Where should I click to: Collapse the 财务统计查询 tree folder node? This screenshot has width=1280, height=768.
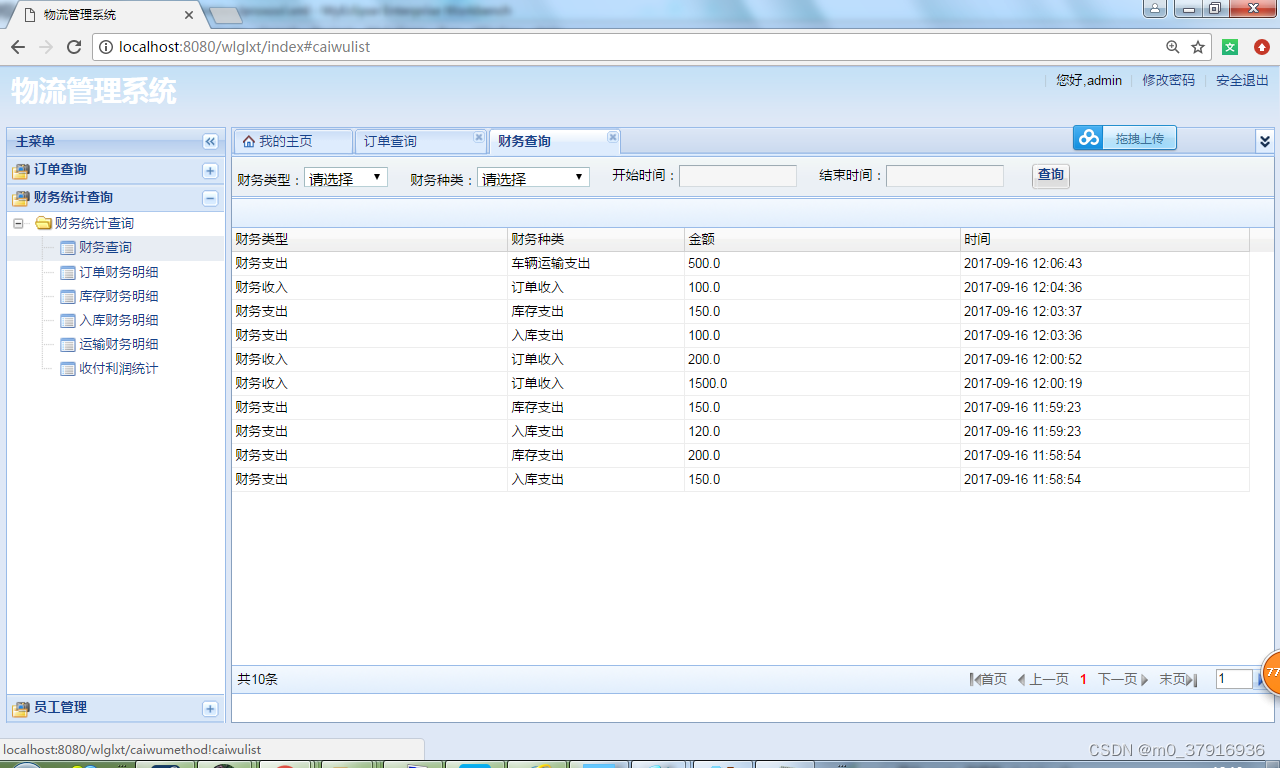[19, 224]
